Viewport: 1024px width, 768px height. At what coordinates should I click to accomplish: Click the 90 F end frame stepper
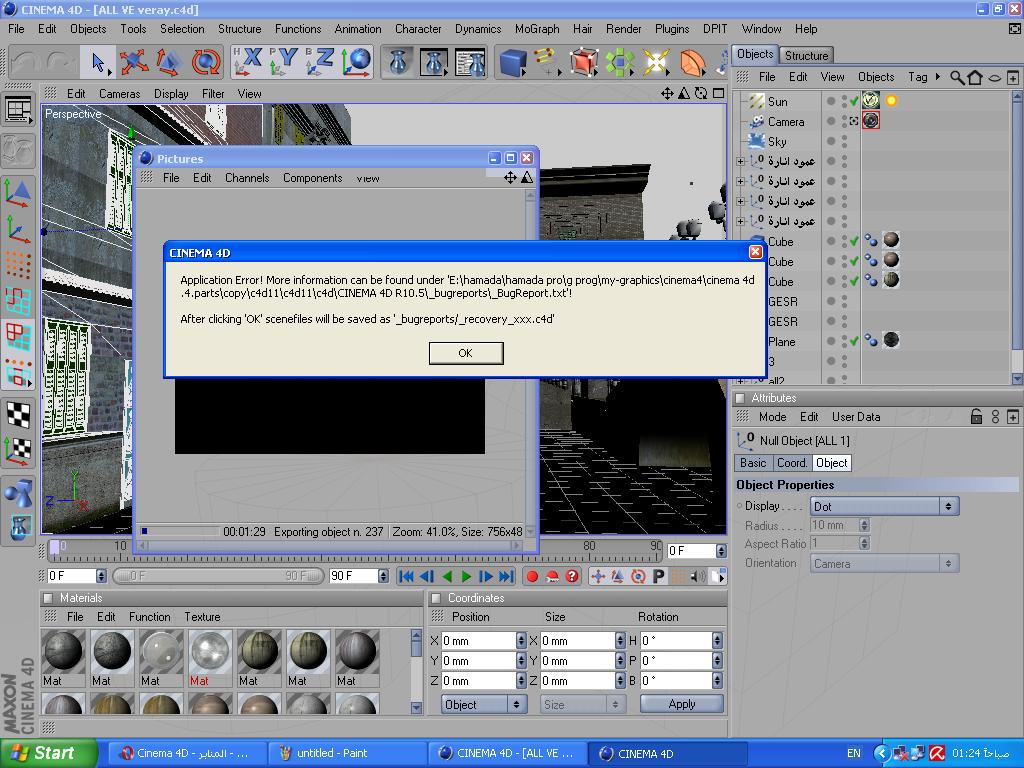point(383,576)
